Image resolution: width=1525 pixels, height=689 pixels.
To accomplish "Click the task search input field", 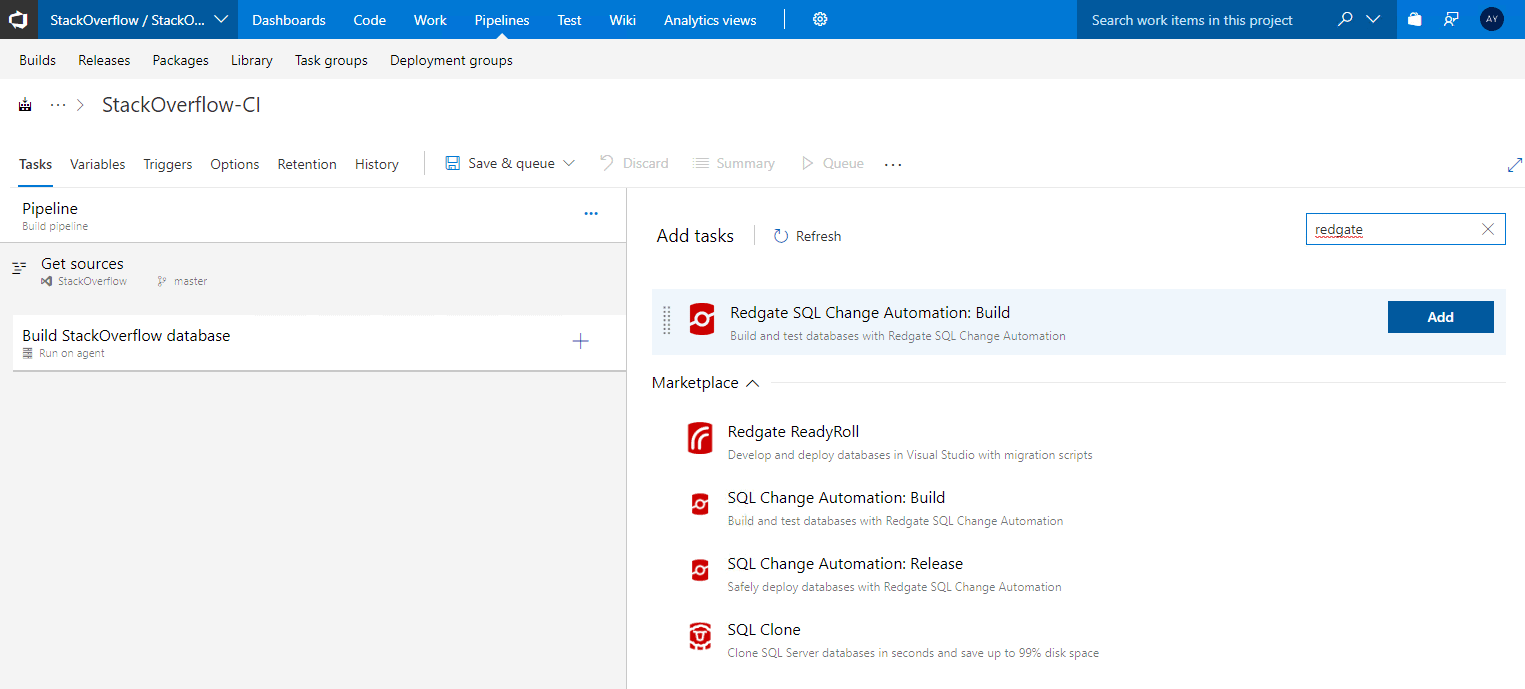I will coord(1405,229).
